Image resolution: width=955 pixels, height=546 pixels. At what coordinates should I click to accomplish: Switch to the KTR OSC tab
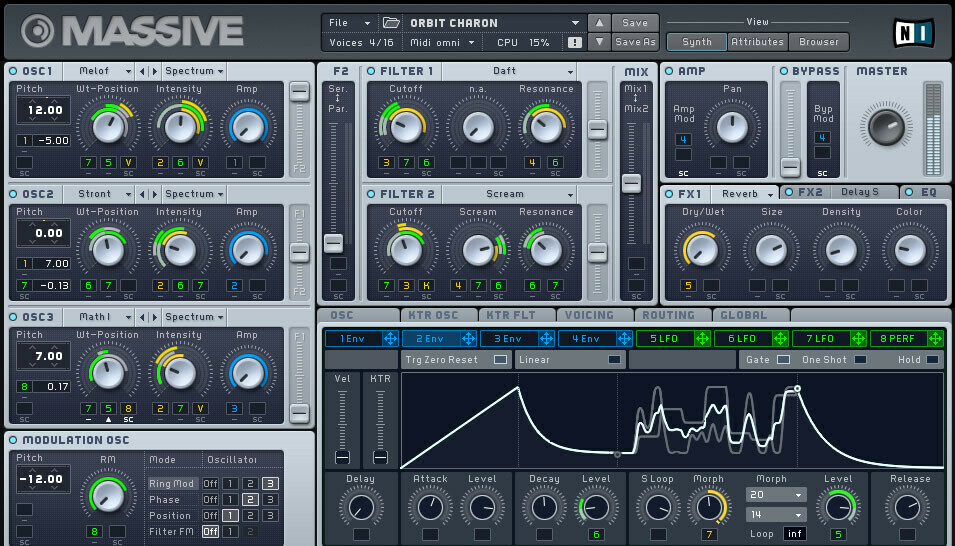tap(439, 316)
